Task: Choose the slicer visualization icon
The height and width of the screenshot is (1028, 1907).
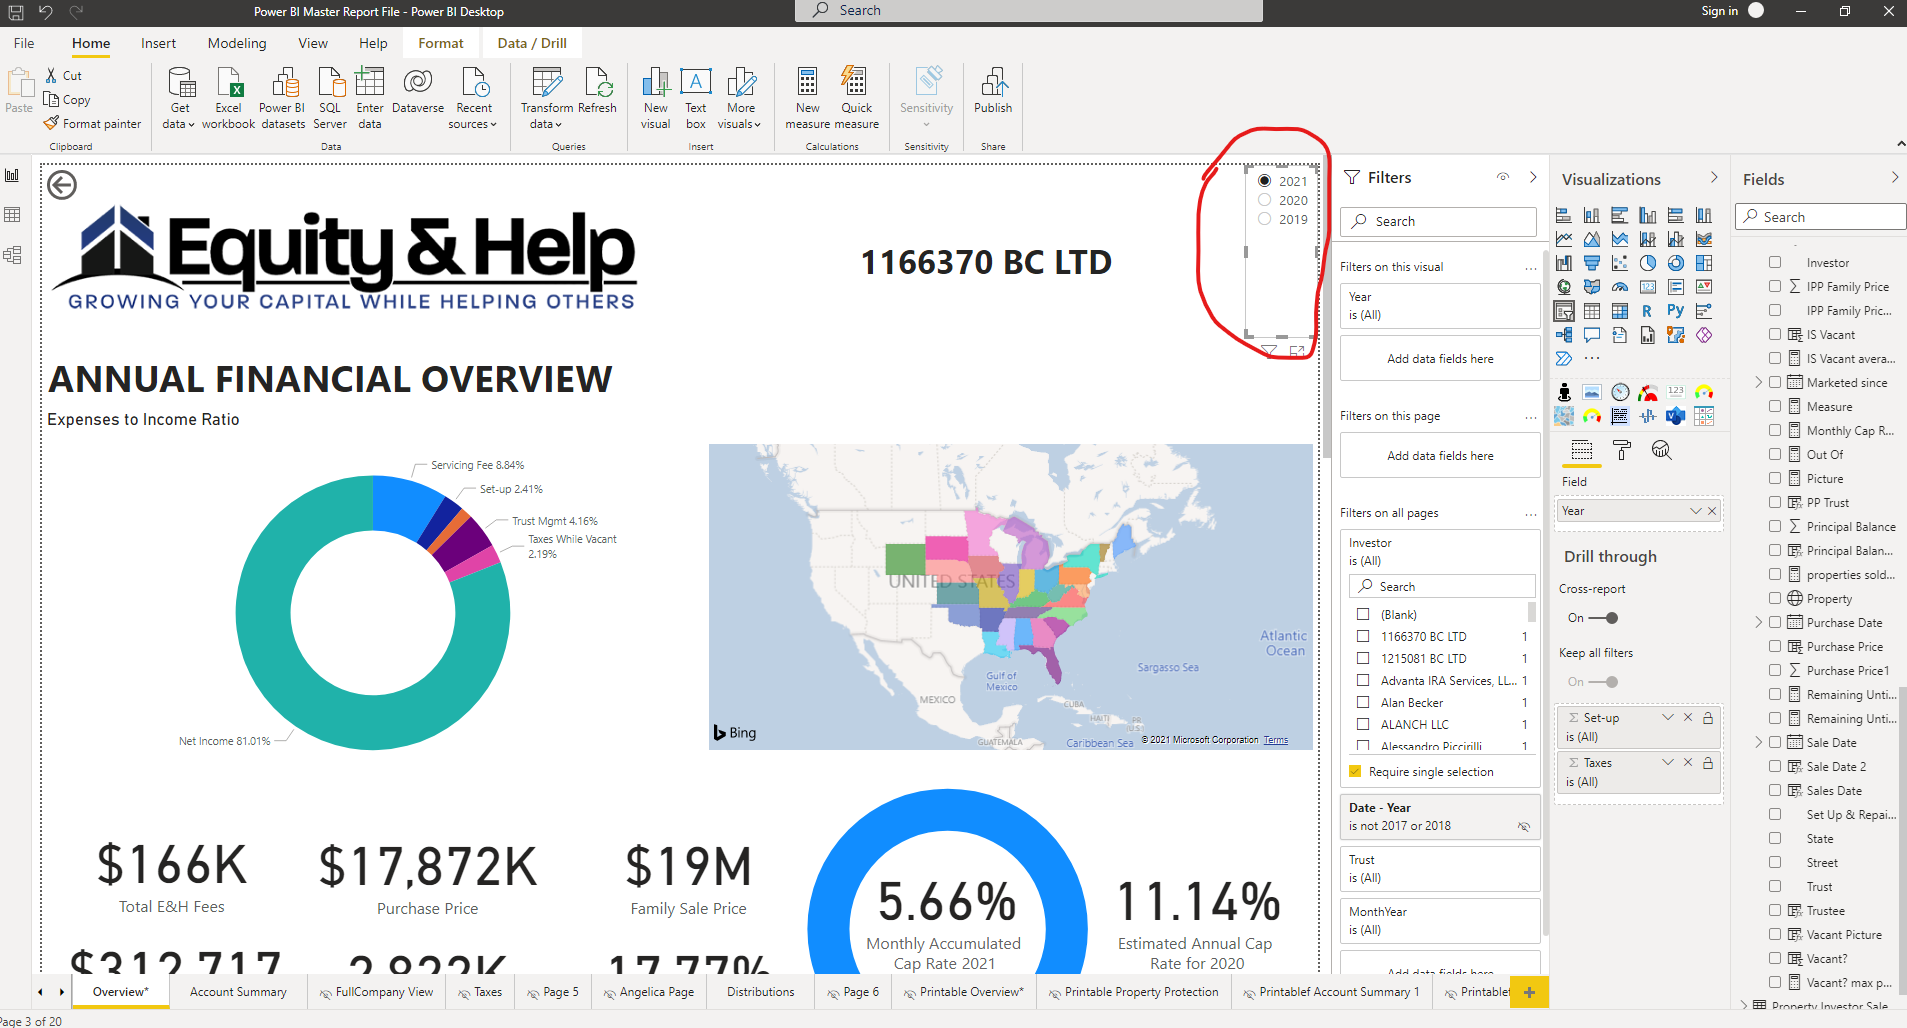Action: 1564,311
